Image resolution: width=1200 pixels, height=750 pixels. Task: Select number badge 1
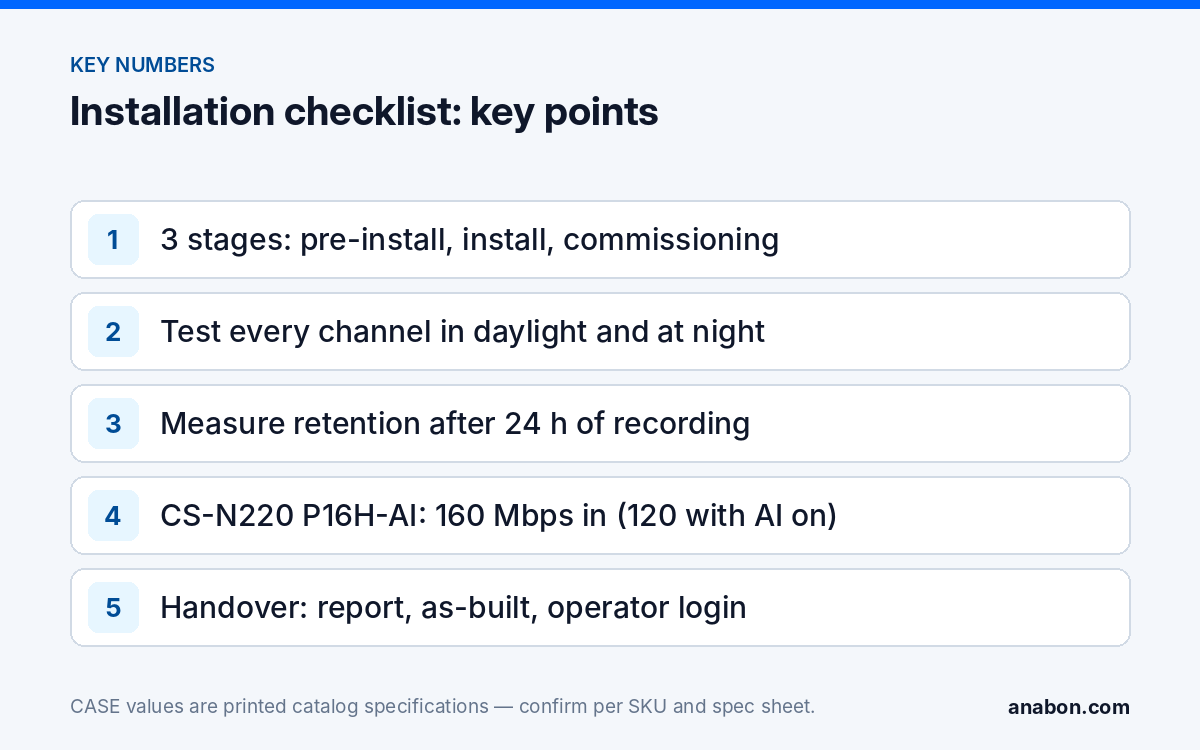113,240
